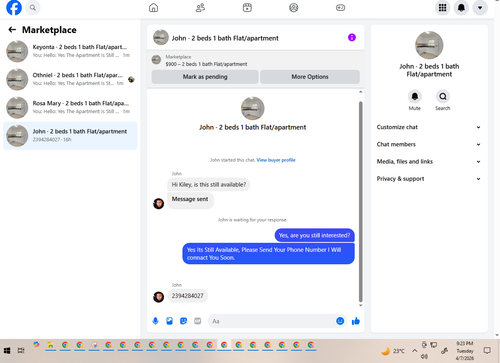Send a thumbs-up like

[356, 321]
